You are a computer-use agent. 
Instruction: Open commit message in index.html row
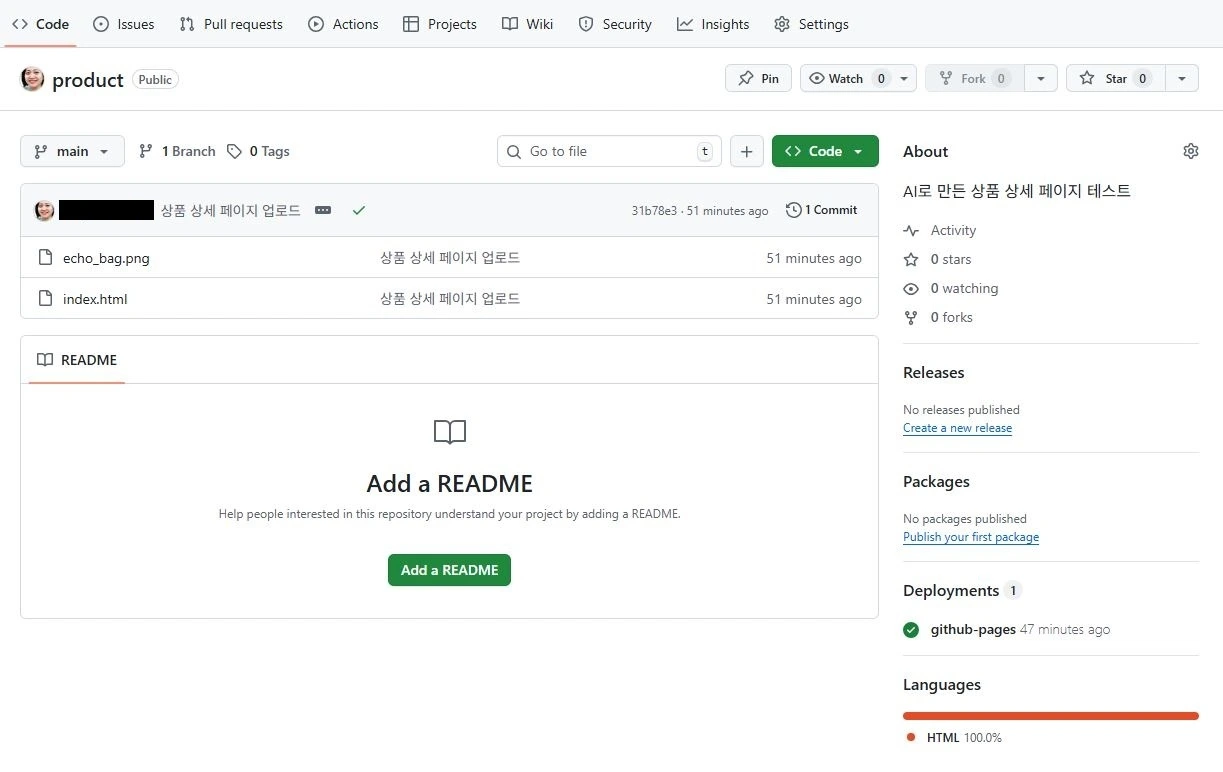(x=450, y=298)
